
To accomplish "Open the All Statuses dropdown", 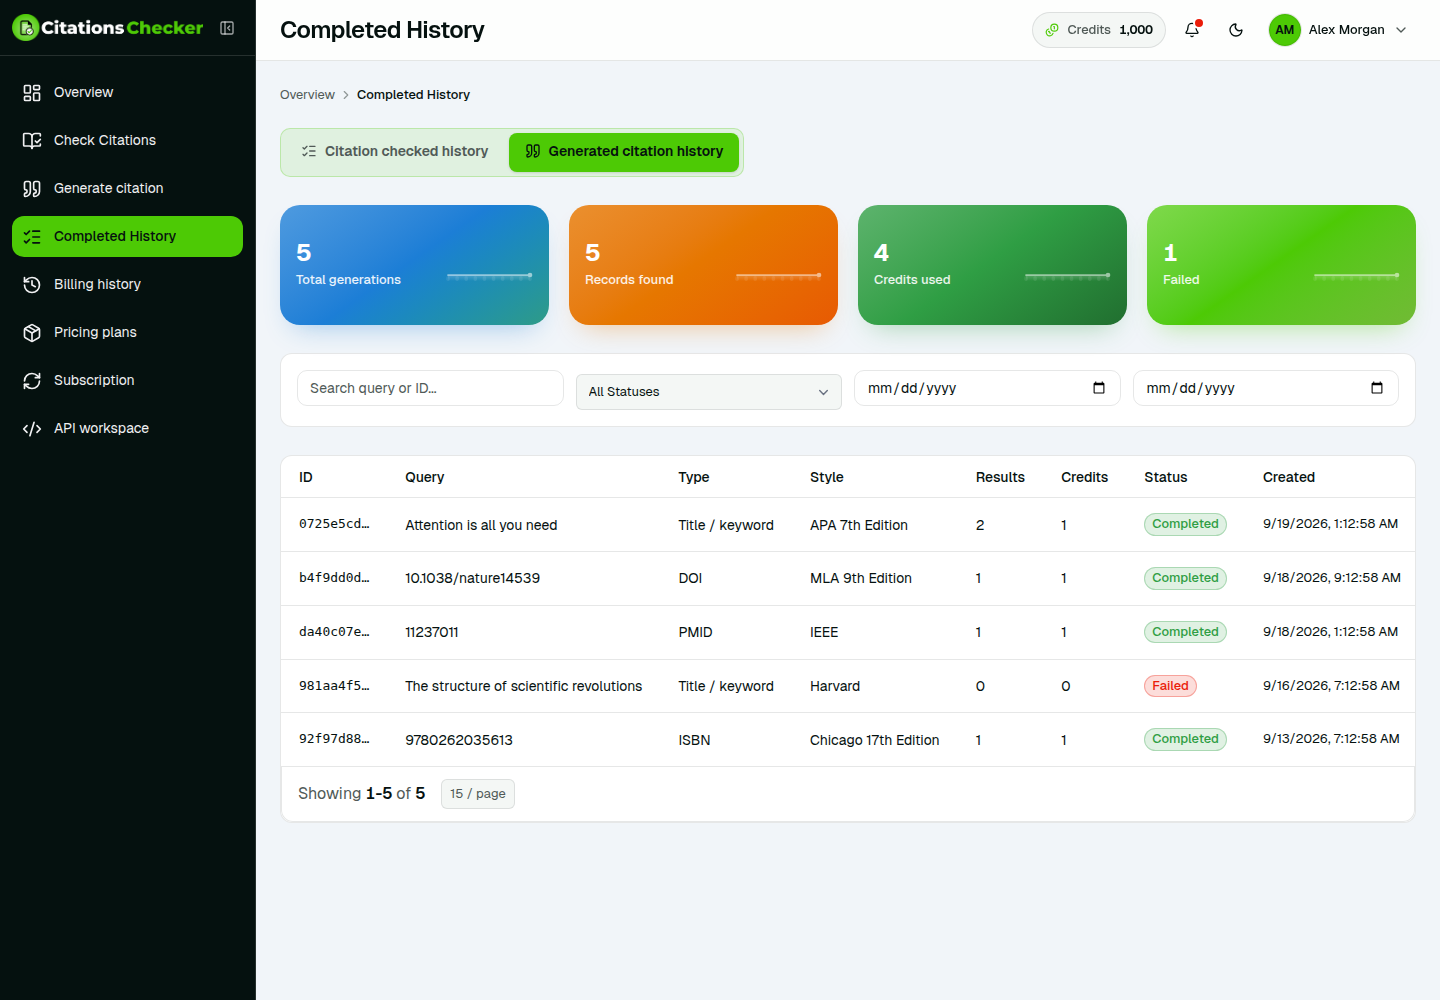I will (x=708, y=392).
